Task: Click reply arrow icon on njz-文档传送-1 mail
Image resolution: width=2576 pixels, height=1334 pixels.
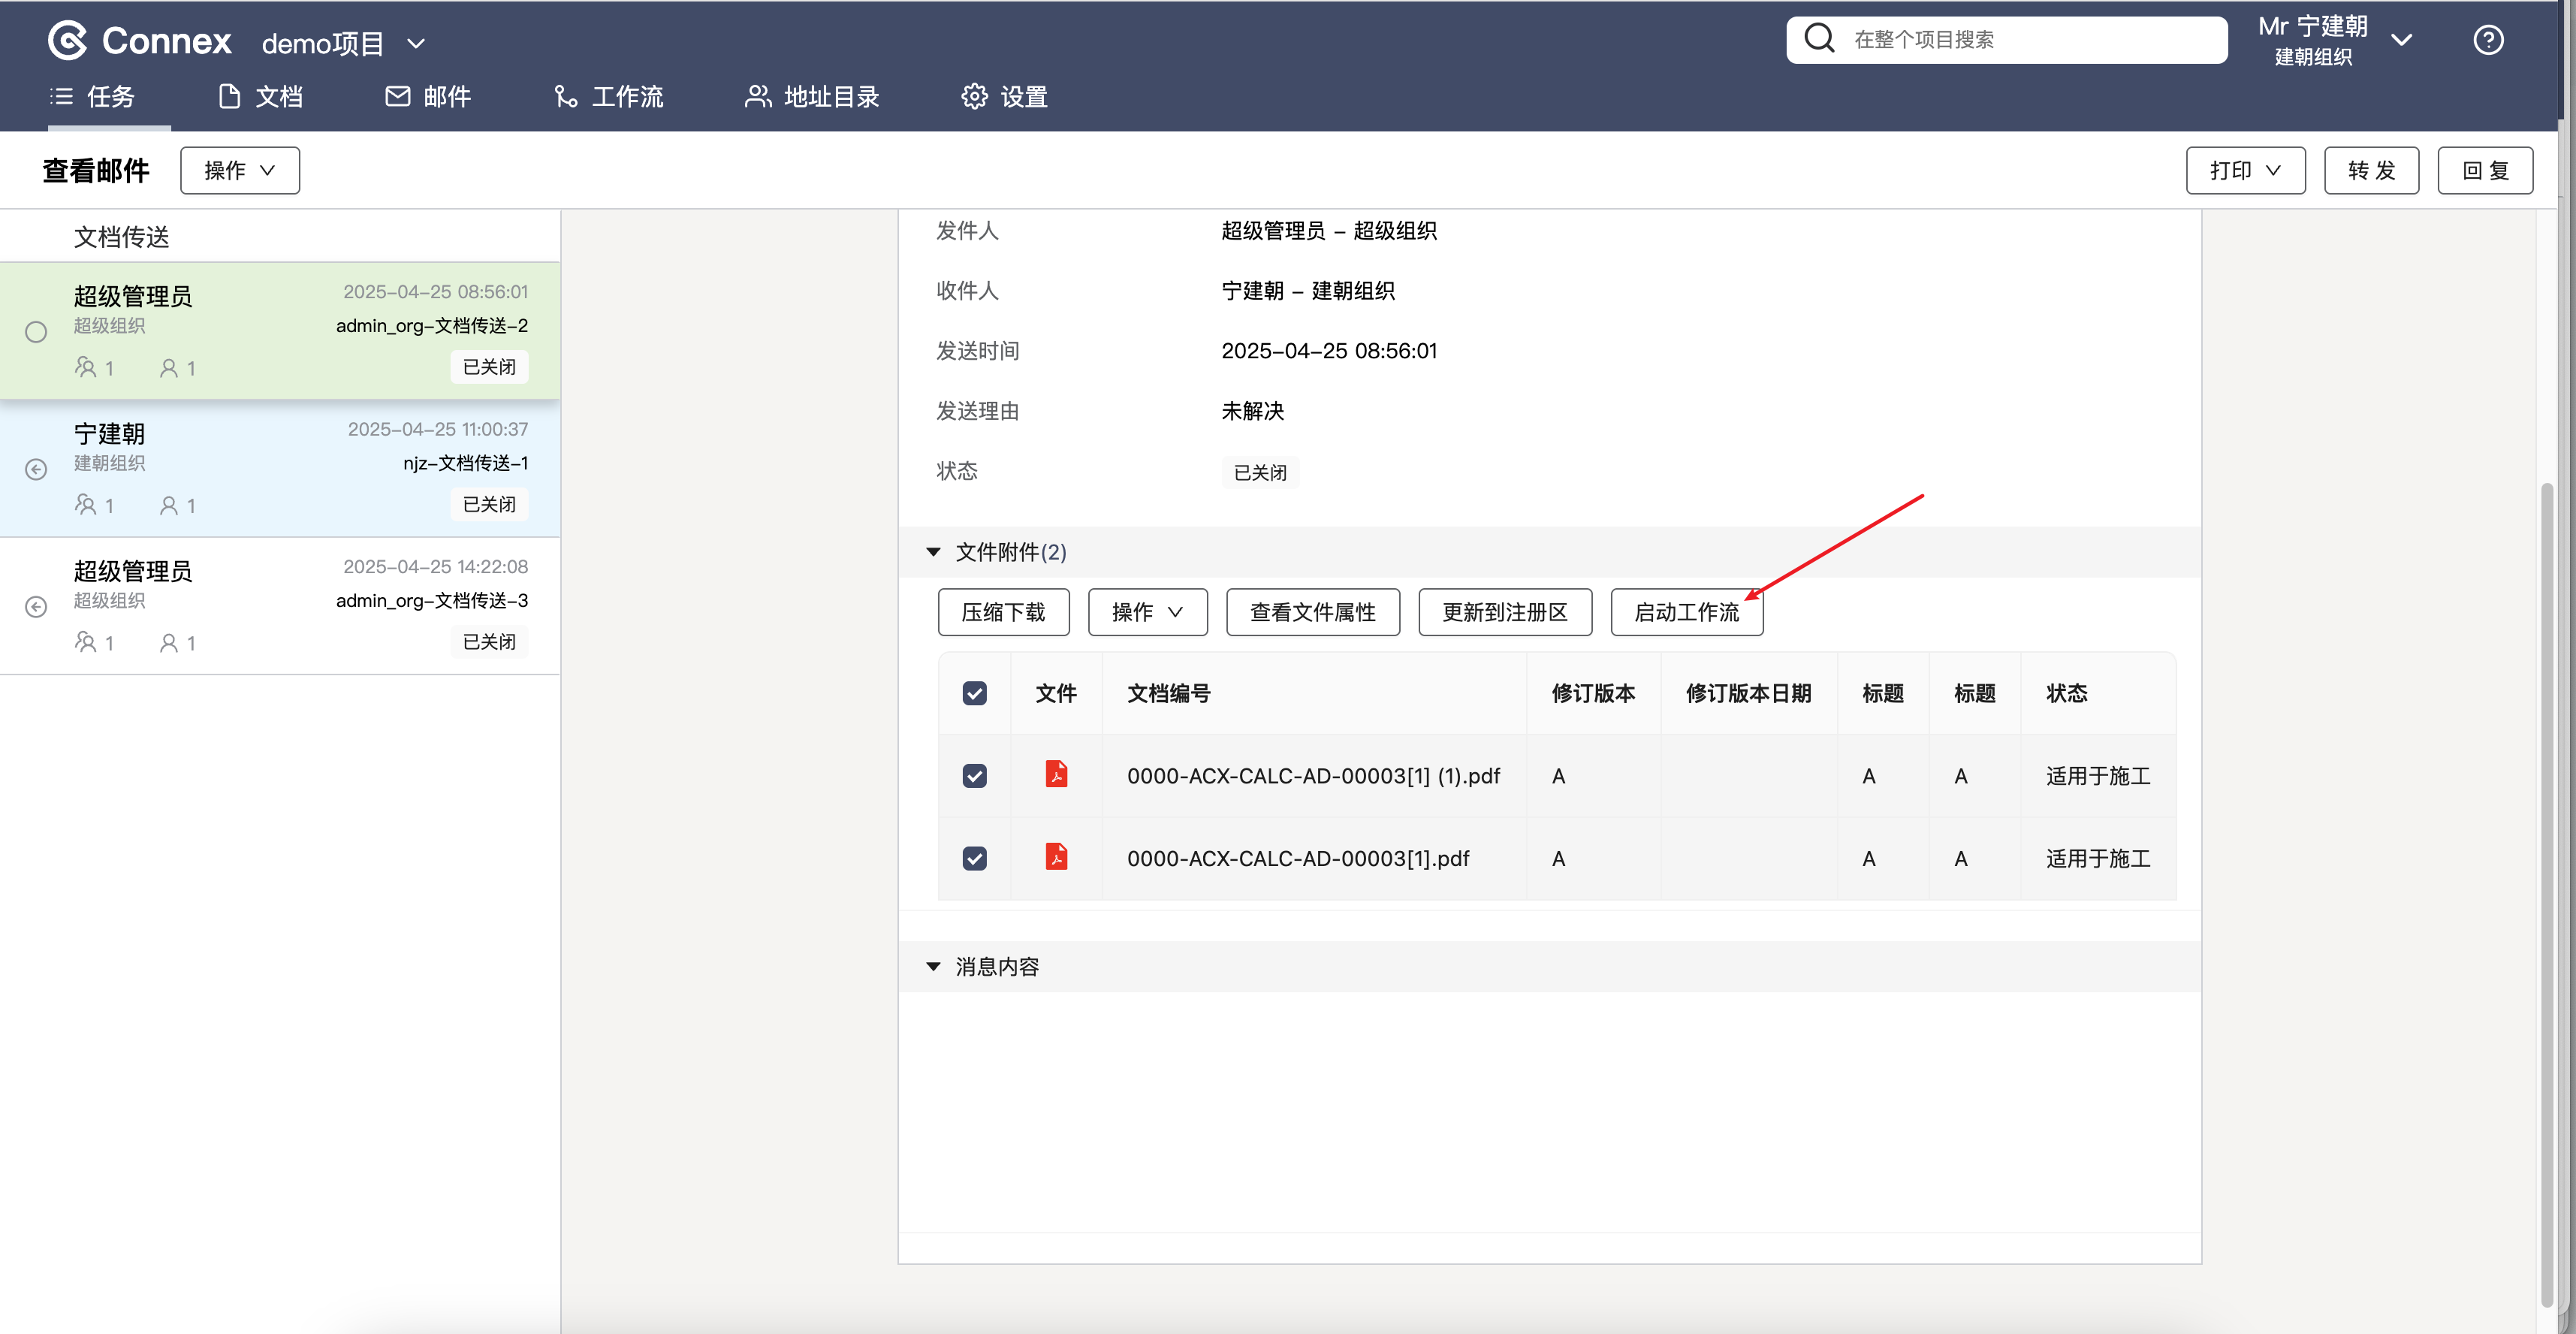Action: tap(36, 469)
